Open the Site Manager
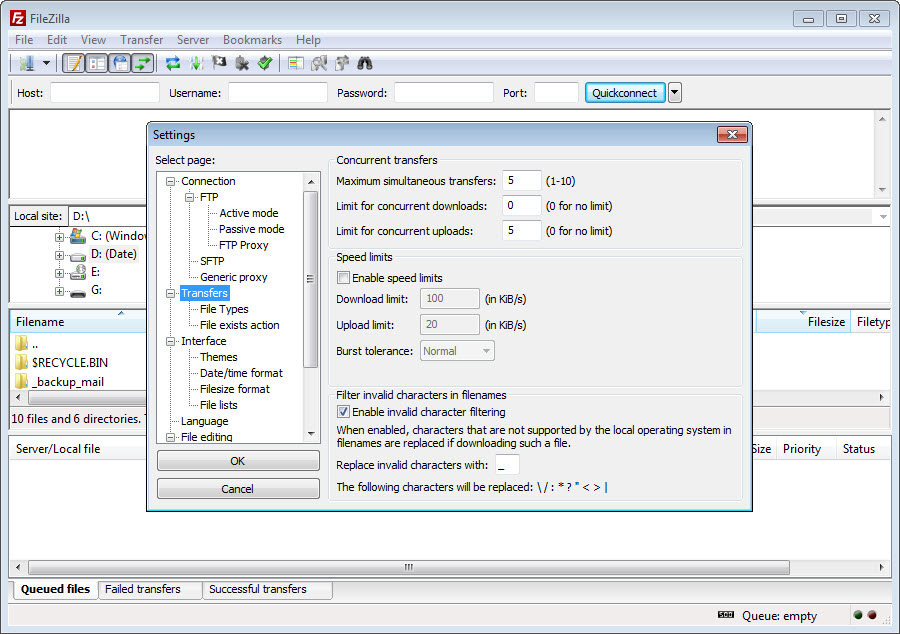Image resolution: width=900 pixels, height=634 pixels. point(26,63)
